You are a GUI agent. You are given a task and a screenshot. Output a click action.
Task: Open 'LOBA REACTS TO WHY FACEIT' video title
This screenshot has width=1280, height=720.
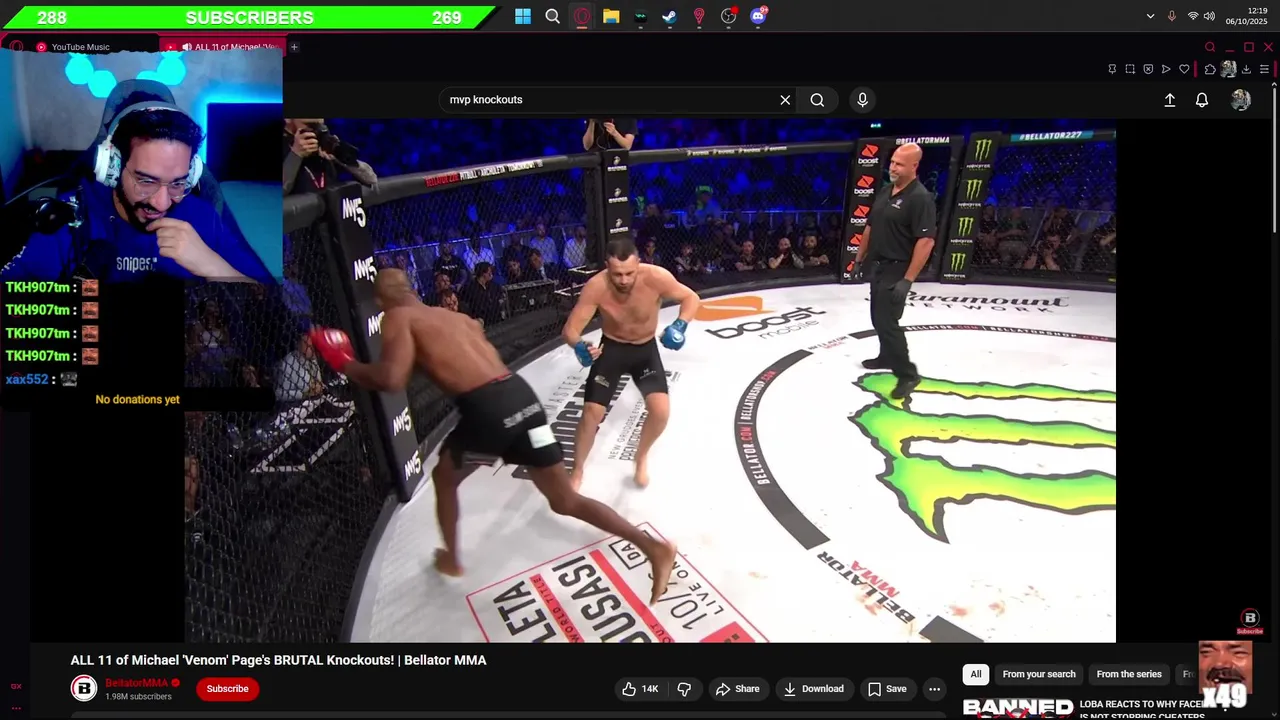[x=1141, y=709]
